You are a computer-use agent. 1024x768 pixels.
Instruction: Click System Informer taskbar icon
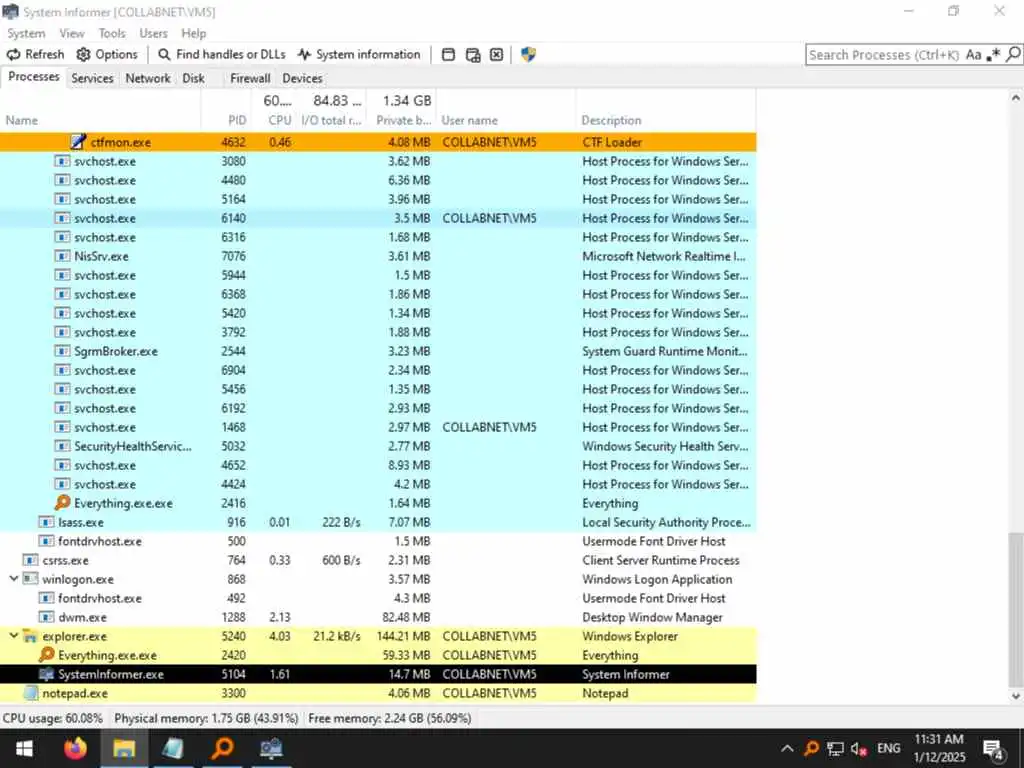271,748
